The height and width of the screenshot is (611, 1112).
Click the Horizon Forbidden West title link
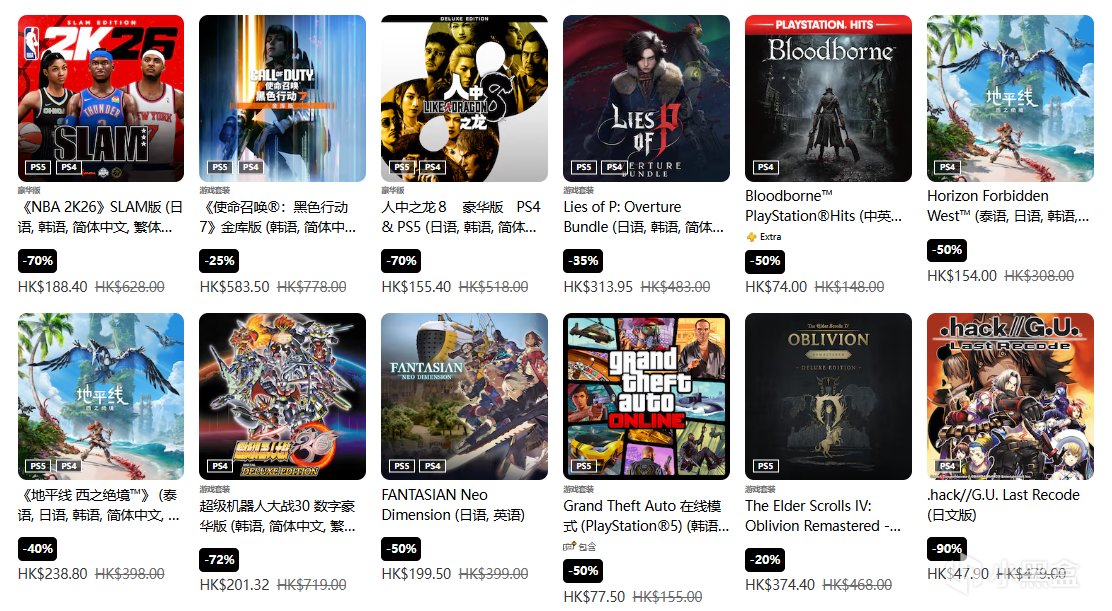point(1008,206)
